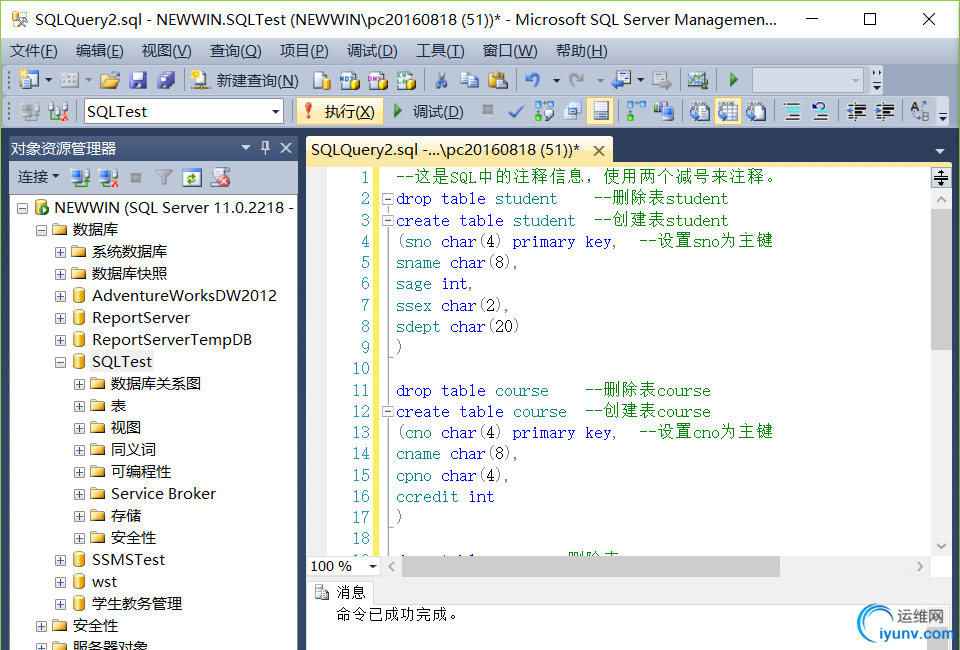960x650 pixels.
Task: Open the Connect dropdown (连接) in Object Explorer
Action: pyautogui.click(x=38, y=177)
